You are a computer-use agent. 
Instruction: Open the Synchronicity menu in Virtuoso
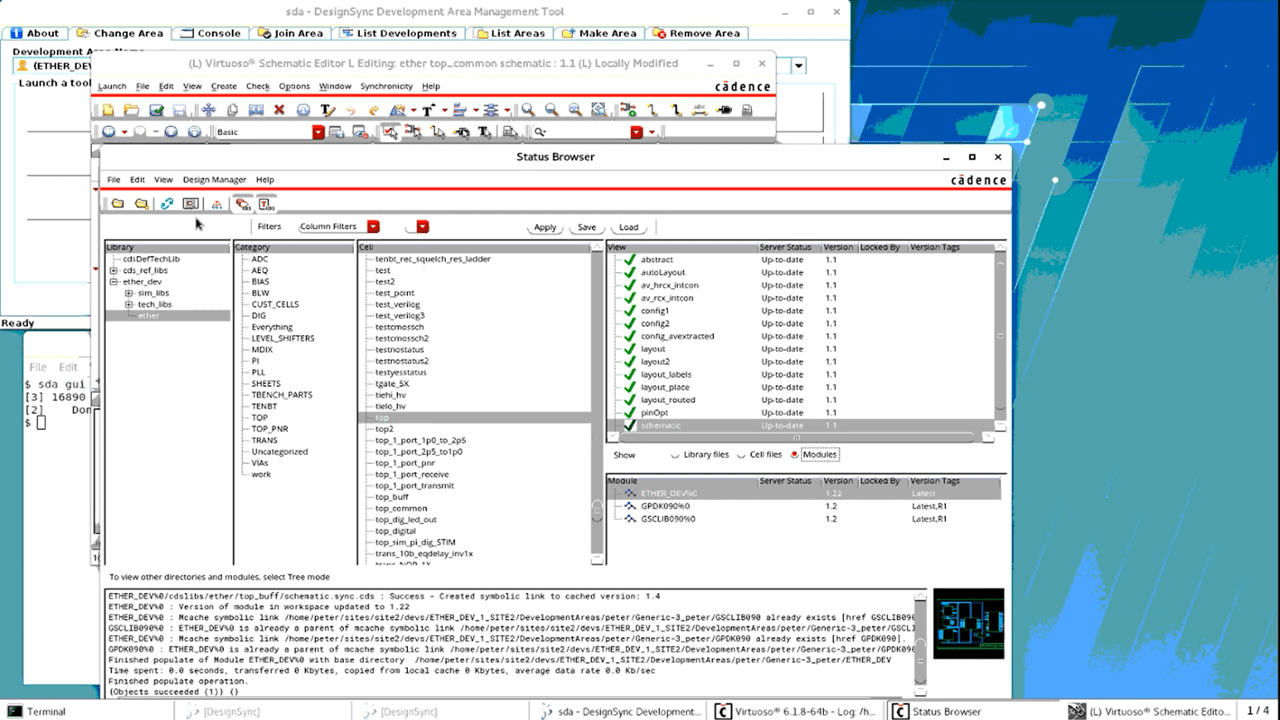(x=386, y=87)
